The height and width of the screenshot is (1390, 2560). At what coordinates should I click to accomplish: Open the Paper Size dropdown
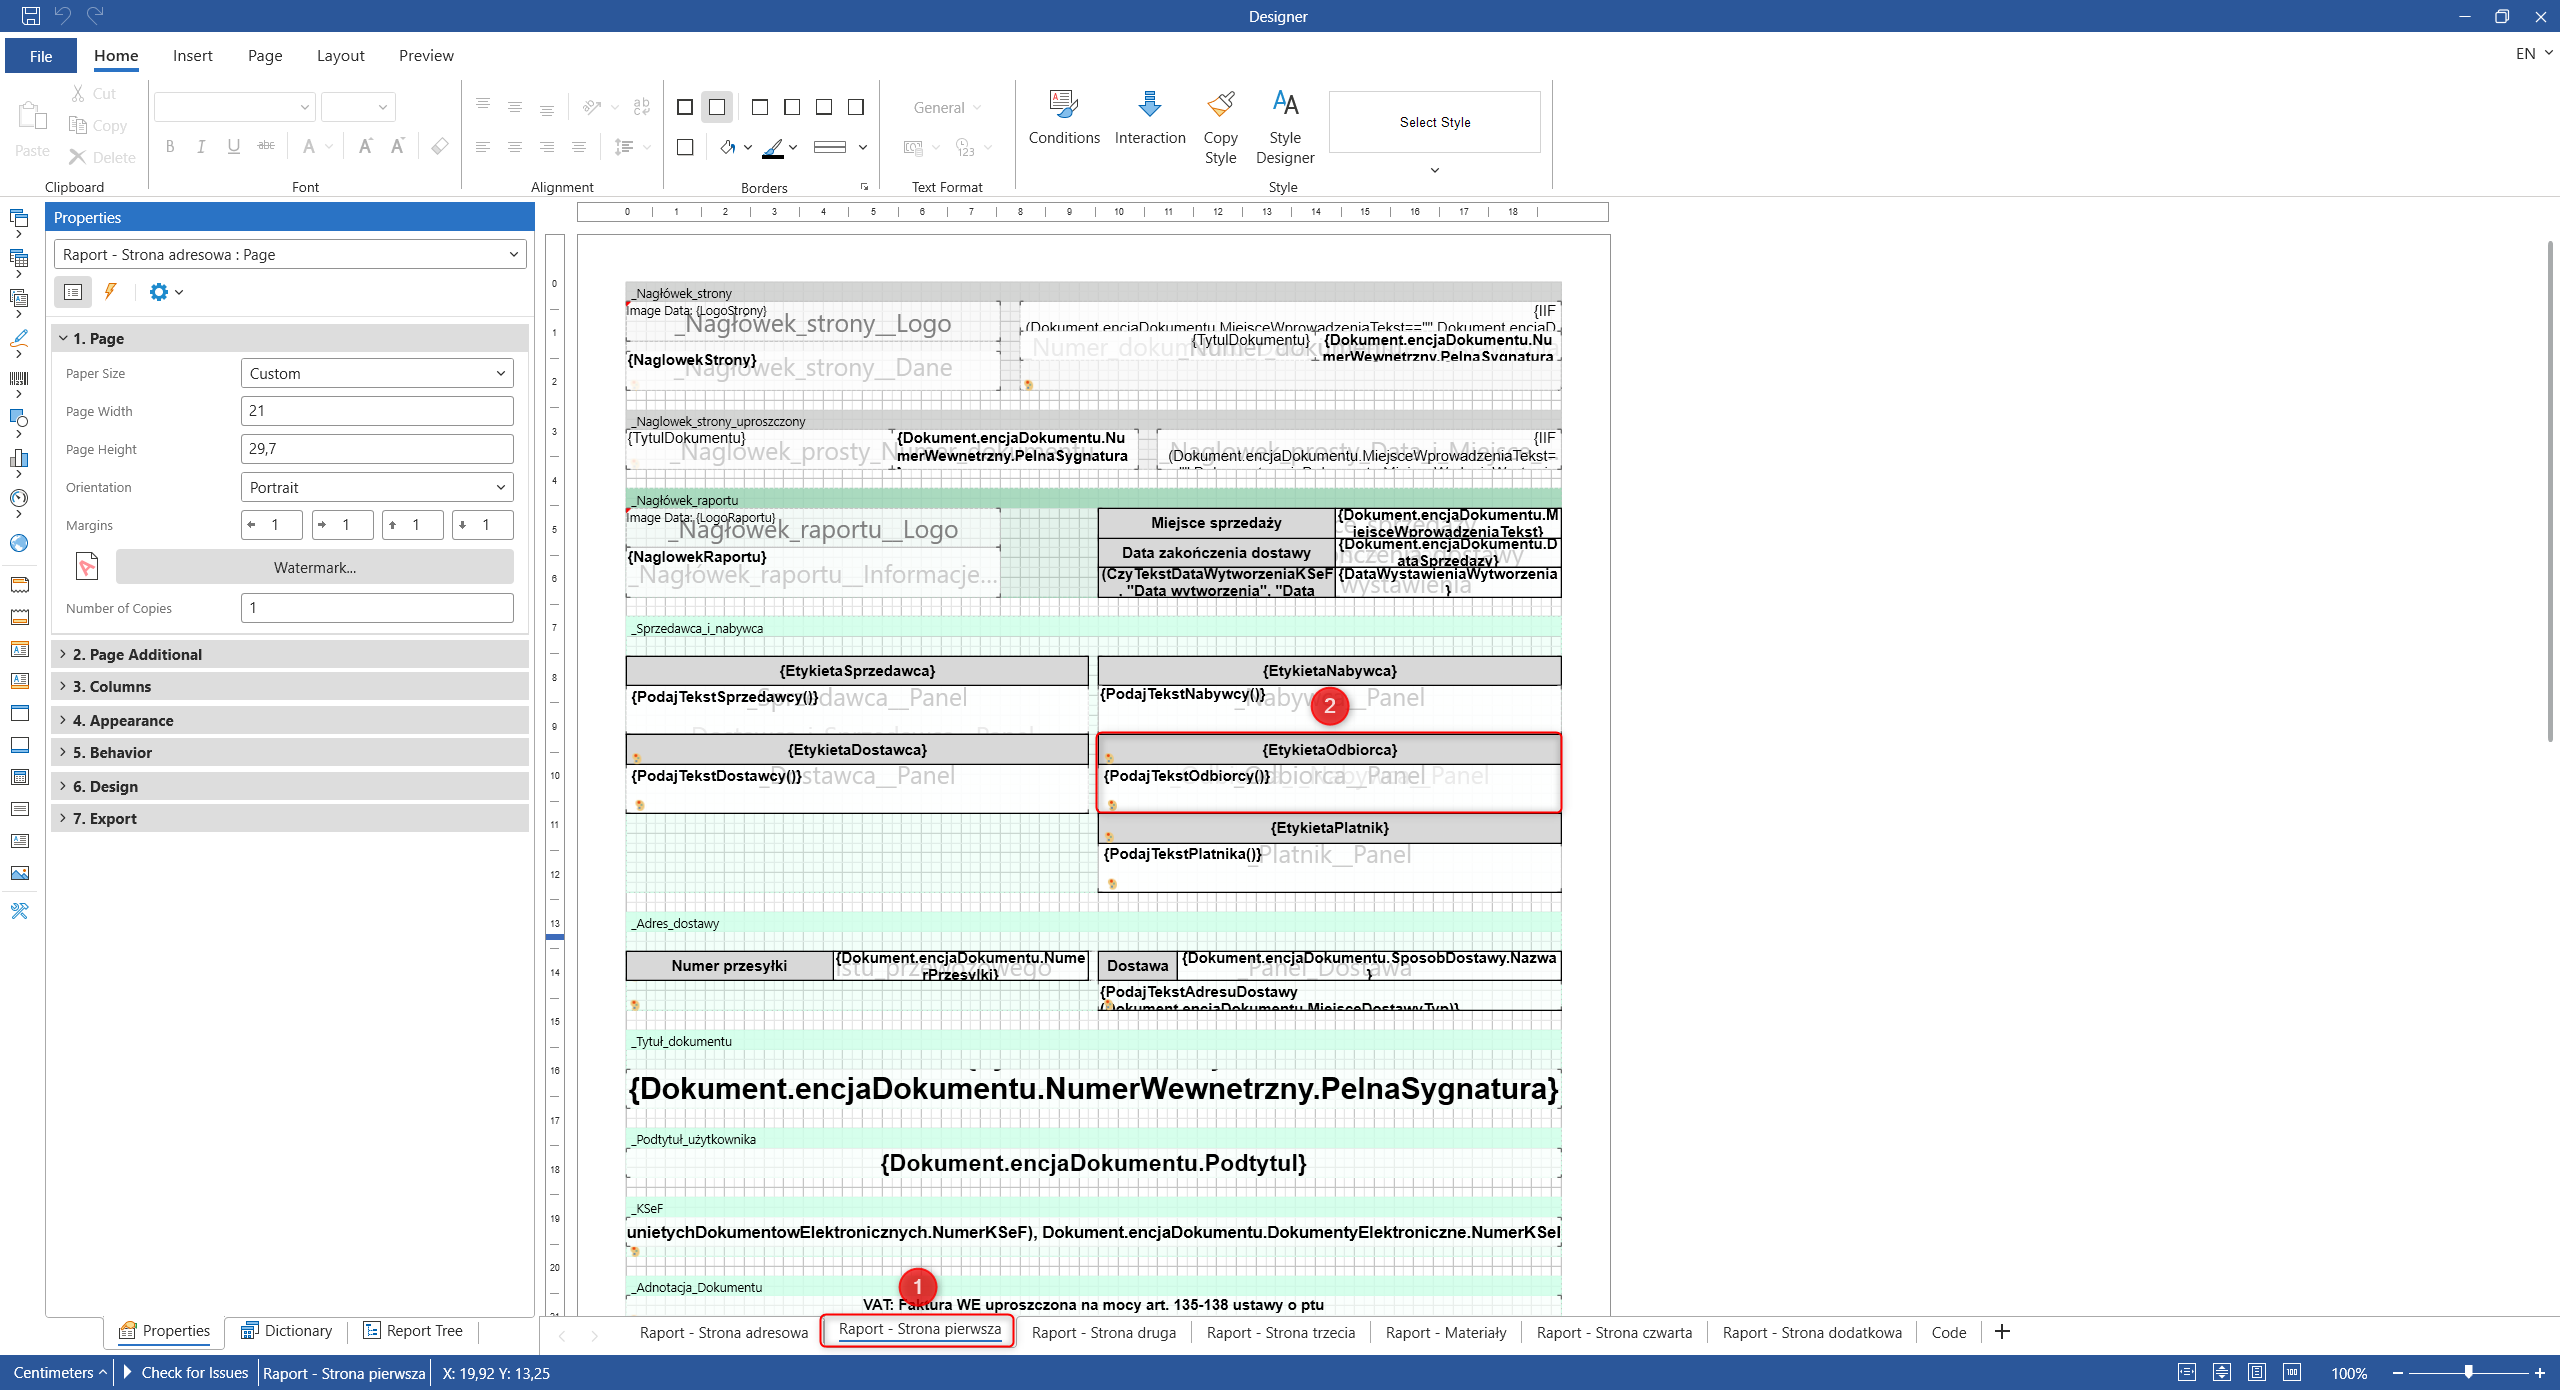[377, 374]
